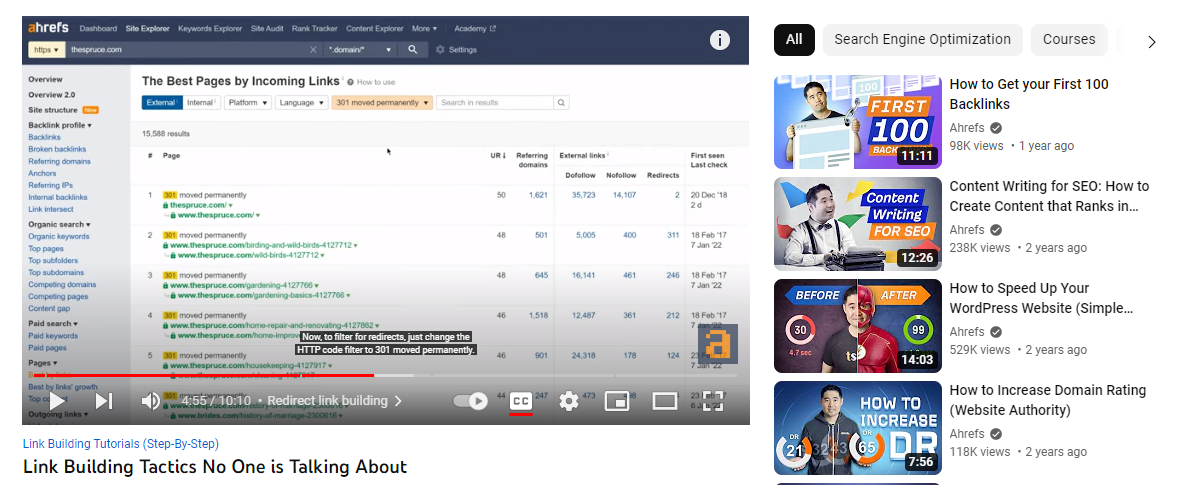Image resolution: width=1178 pixels, height=485 pixels.
Task: Toggle the autoplay switch
Action: tap(471, 402)
